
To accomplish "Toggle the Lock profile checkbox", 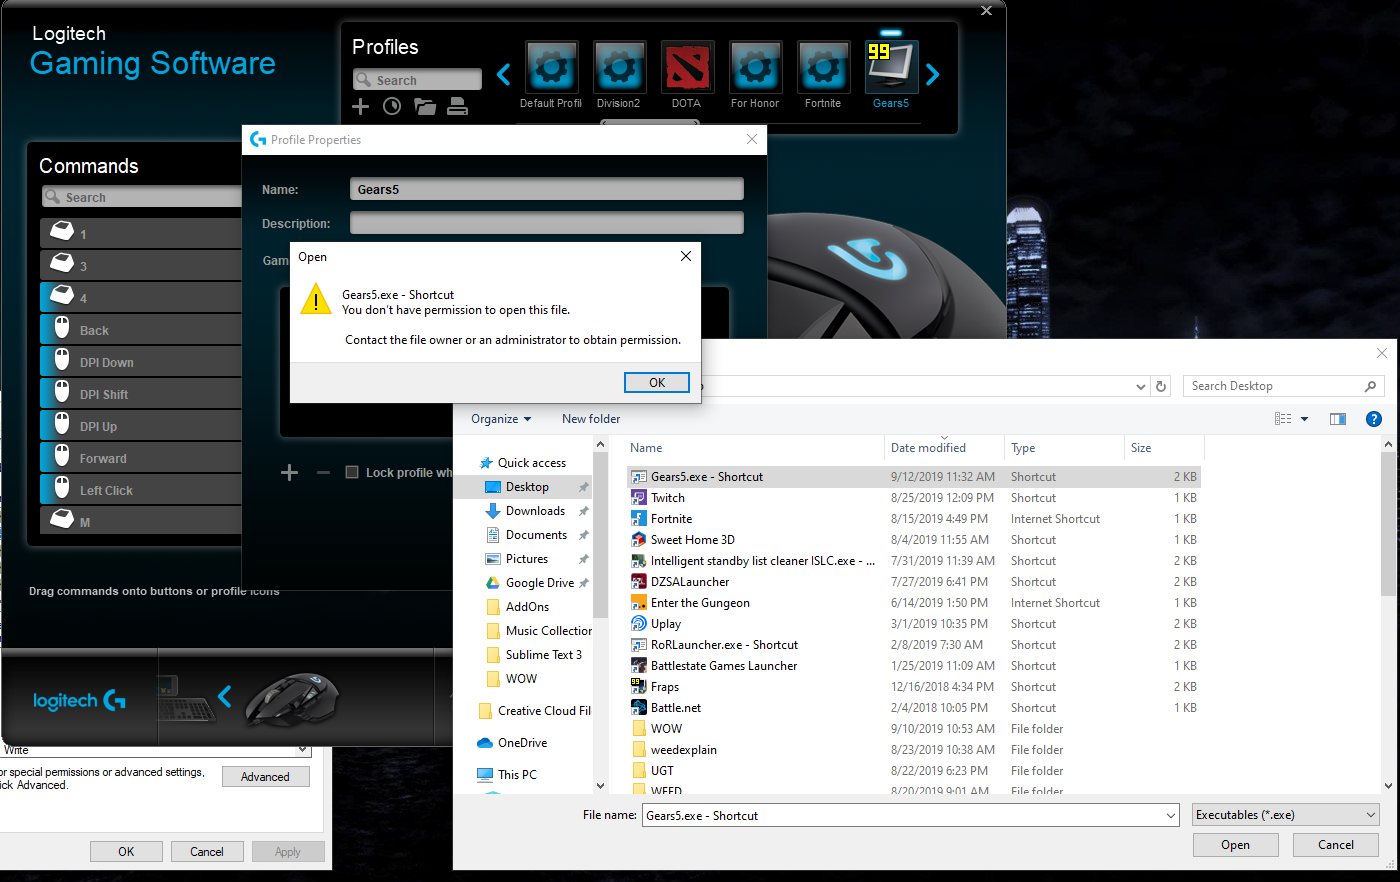I will [x=352, y=472].
